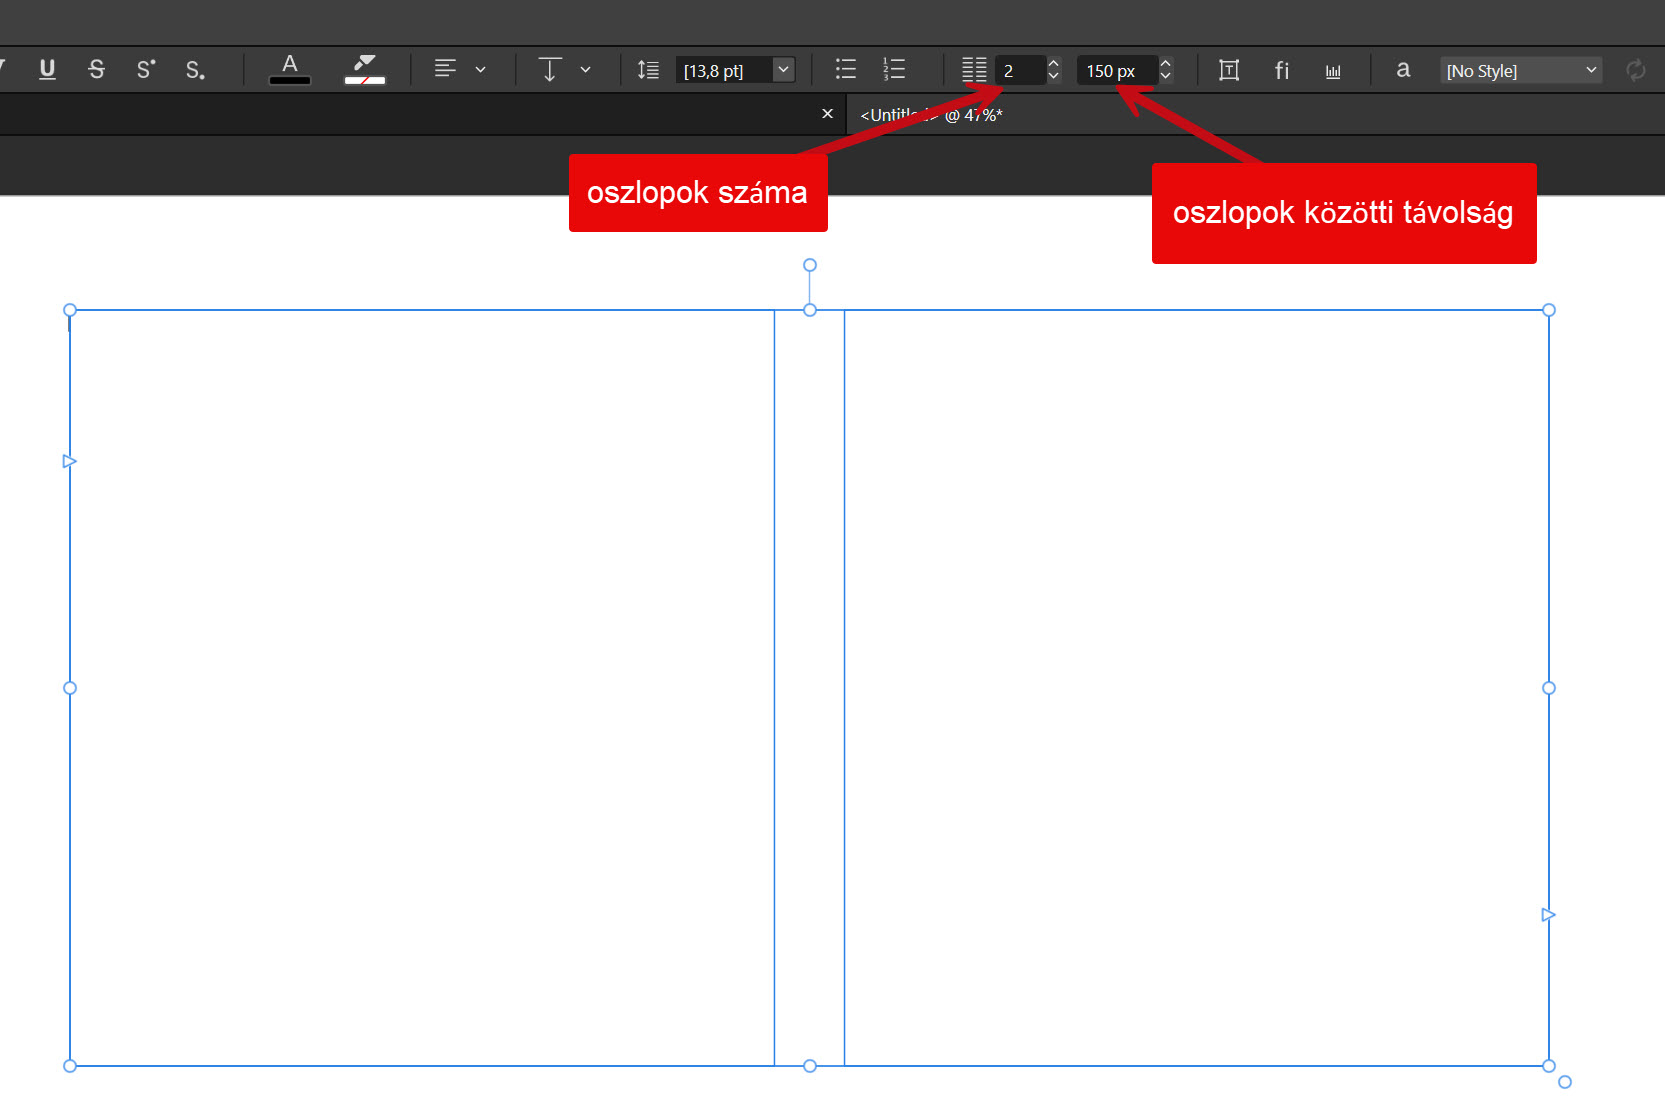The image size is (1665, 1120).
Task: Step the column gutter value
Action: [1165, 70]
